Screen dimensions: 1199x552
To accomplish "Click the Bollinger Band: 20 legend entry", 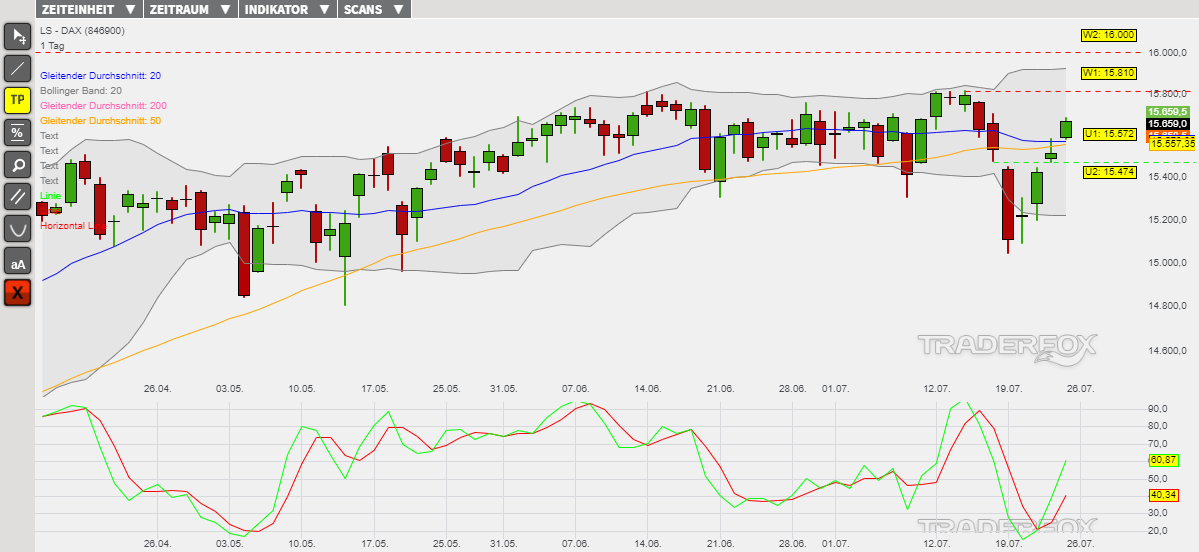I will (81, 91).
